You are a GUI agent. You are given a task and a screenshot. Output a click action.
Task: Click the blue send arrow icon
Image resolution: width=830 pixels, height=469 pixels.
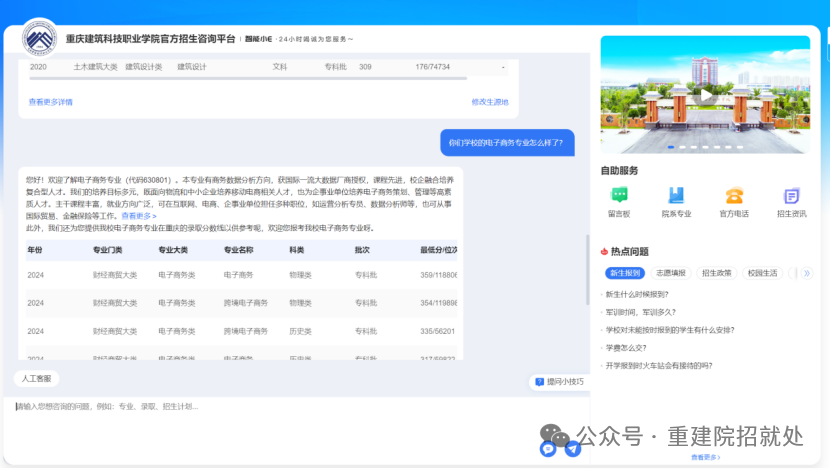tap(572, 449)
